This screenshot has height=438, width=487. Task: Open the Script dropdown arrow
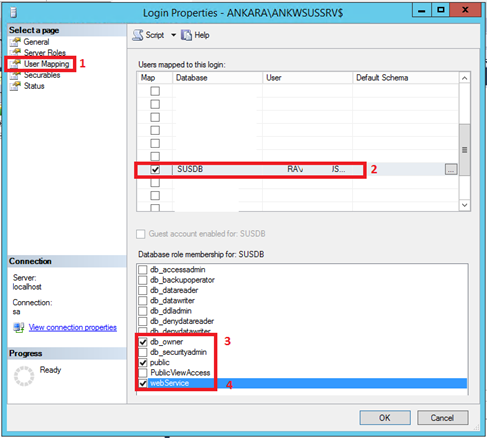173,35
